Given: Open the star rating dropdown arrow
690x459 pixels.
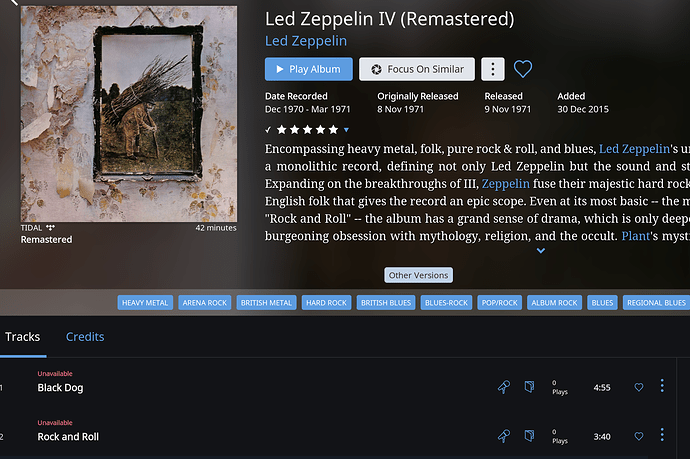Looking at the screenshot, I should click(x=346, y=130).
